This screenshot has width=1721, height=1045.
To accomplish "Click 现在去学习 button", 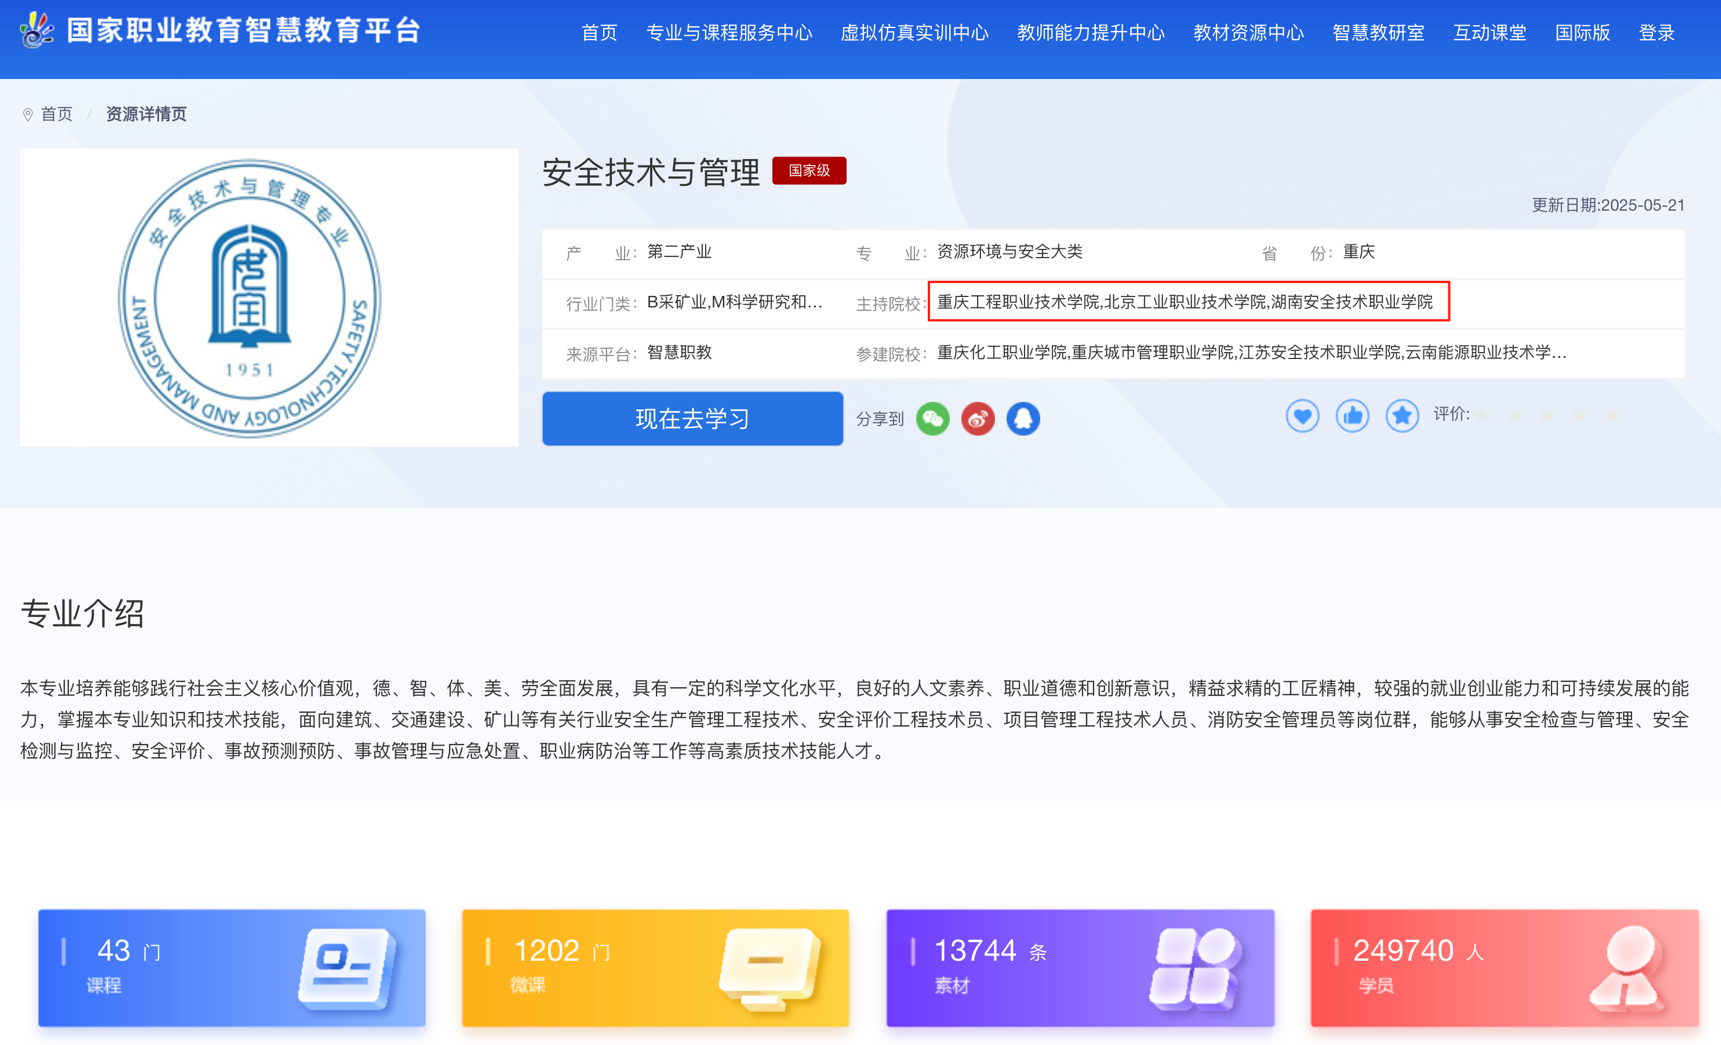I will (x=692, y=418).
